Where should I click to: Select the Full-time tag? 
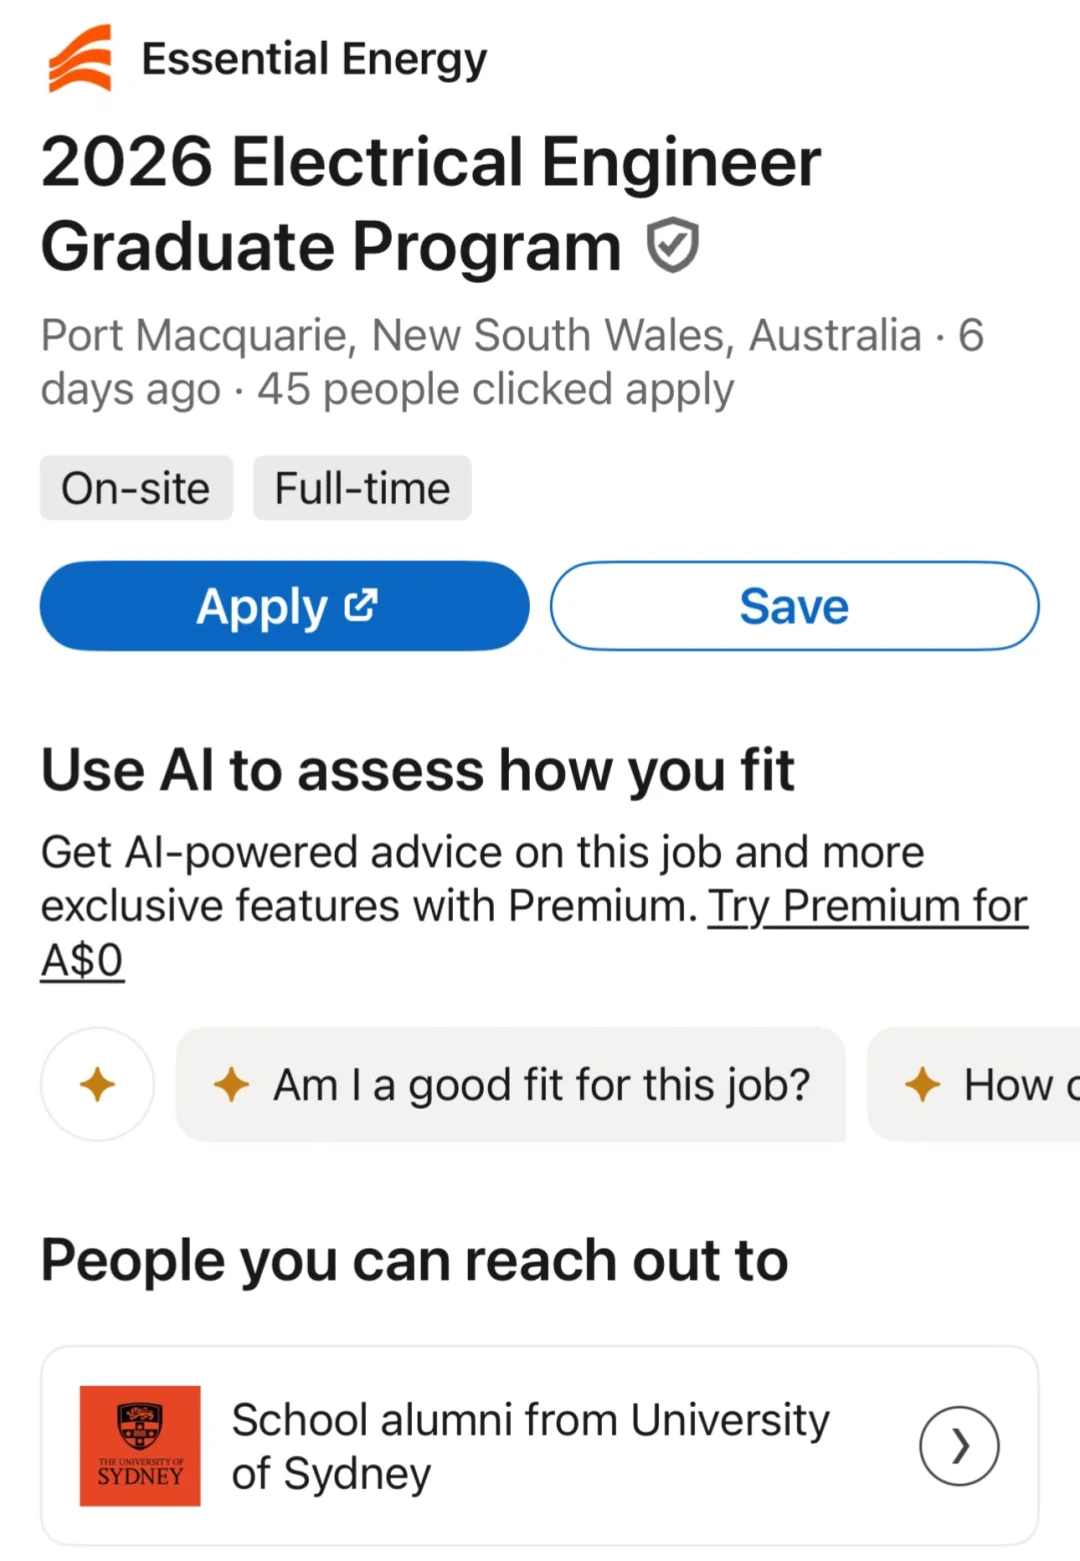tap(362, 489)
